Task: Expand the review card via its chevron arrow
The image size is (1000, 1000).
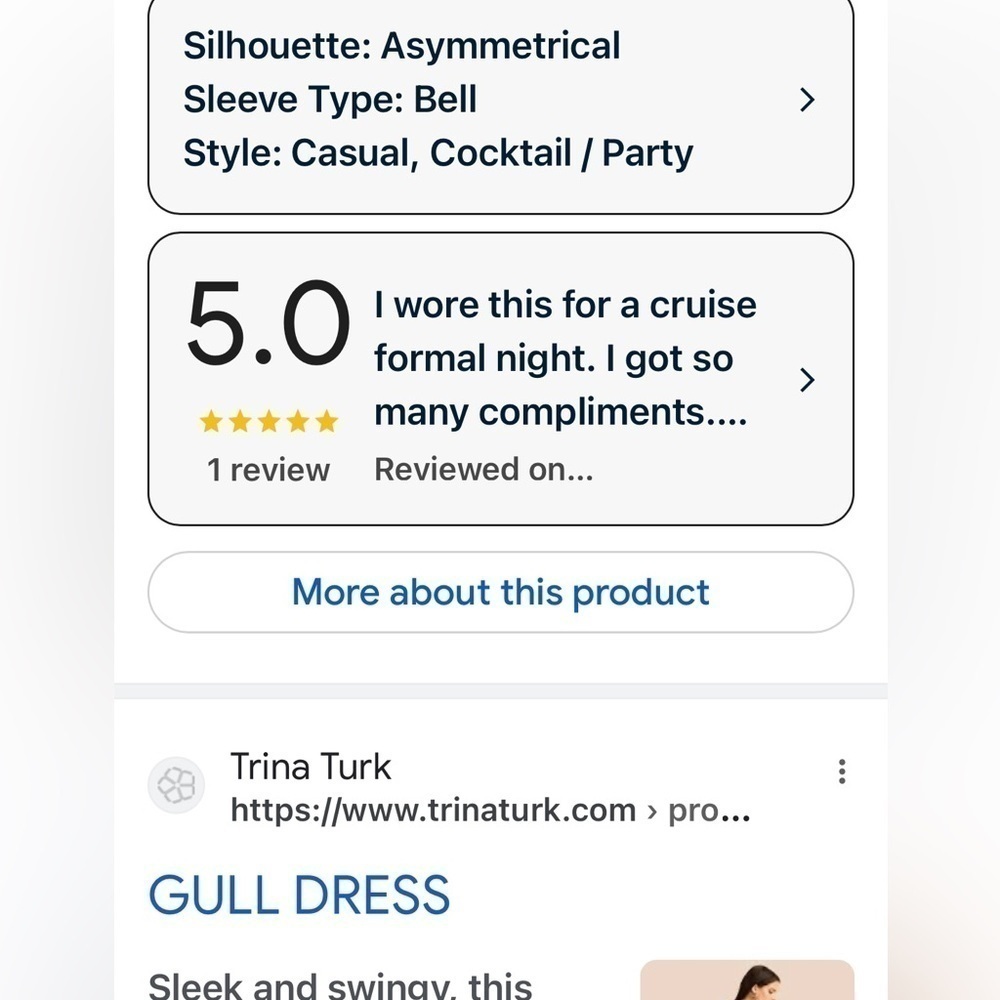Action: tap(807, 380)
